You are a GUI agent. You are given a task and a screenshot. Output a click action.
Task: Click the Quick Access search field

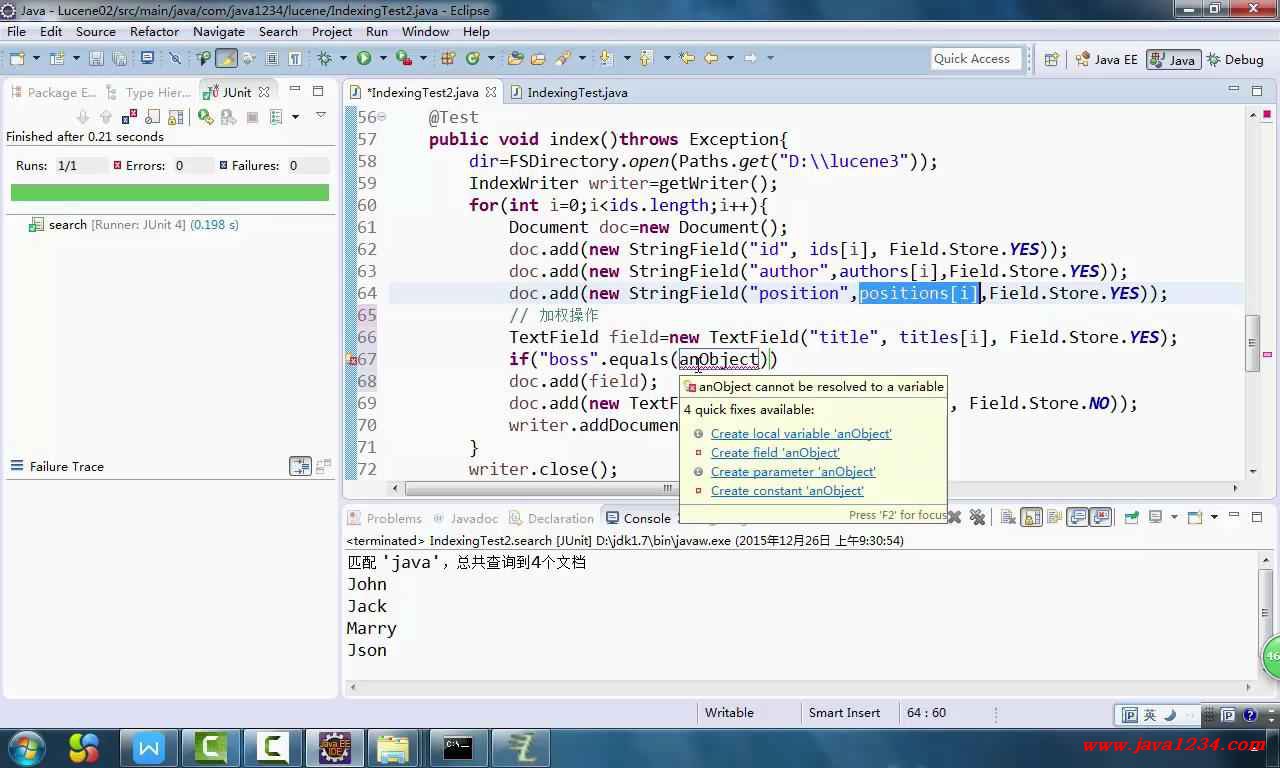click(x=976, y=59)
